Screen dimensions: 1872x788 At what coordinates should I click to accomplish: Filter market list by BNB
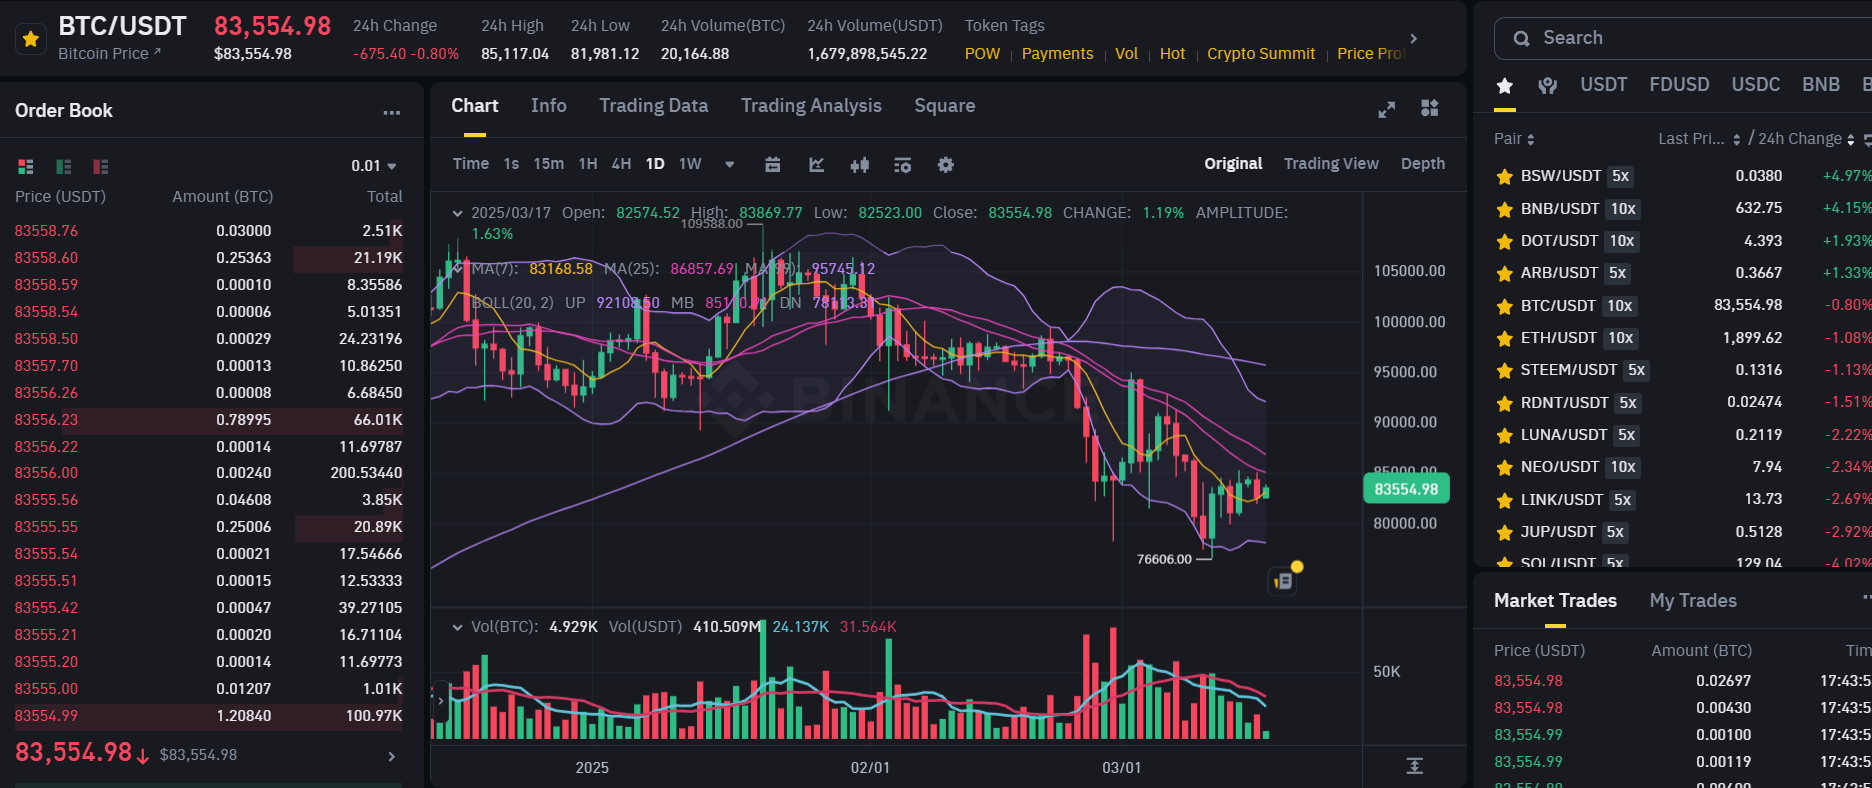1821,85
